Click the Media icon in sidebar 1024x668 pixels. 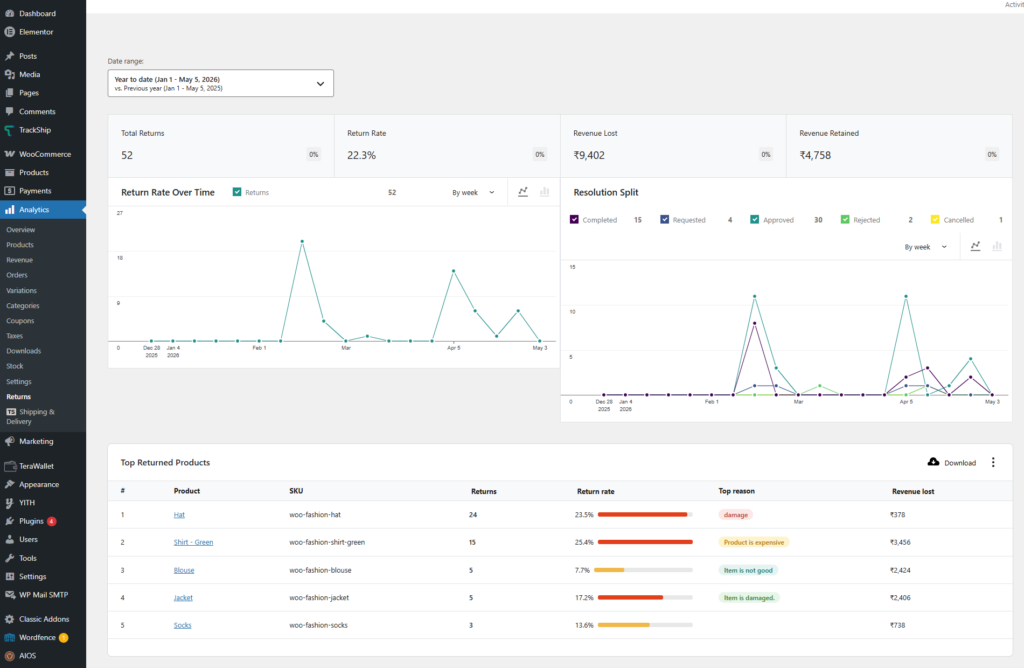click(x=10, y=74)
